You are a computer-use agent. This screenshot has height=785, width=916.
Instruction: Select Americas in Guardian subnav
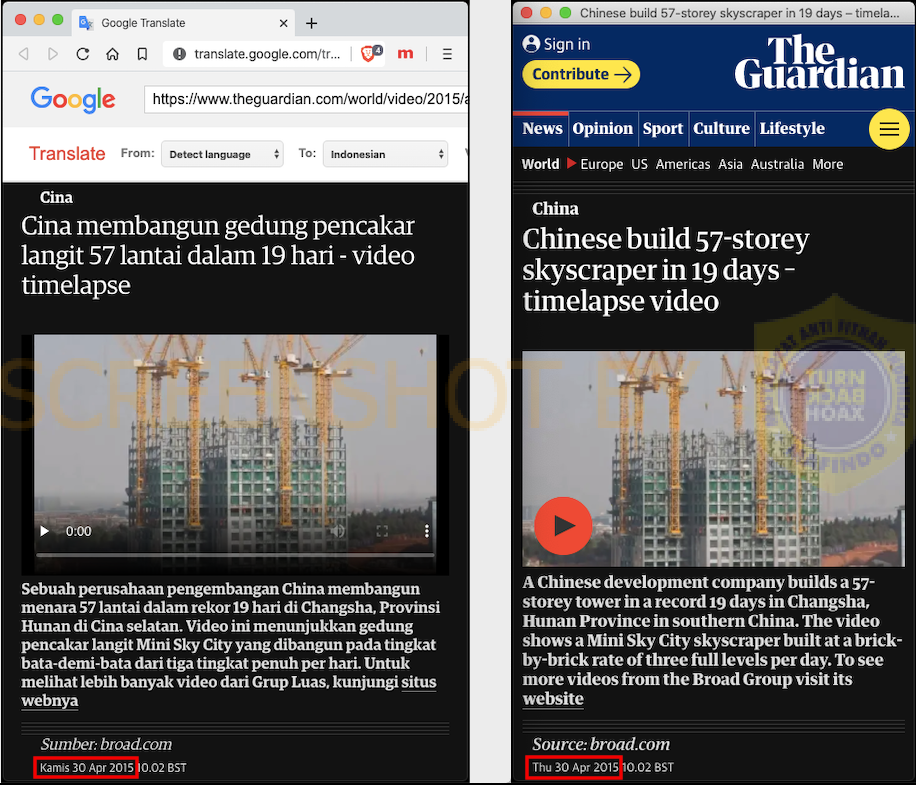683,164
